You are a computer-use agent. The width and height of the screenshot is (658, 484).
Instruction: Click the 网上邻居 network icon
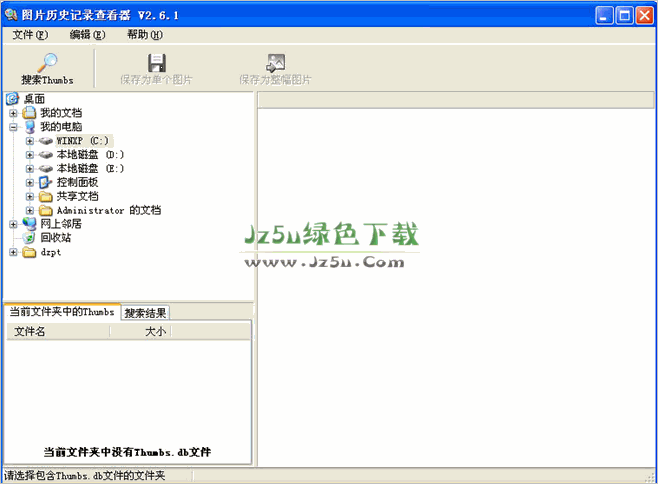[29, 224]
